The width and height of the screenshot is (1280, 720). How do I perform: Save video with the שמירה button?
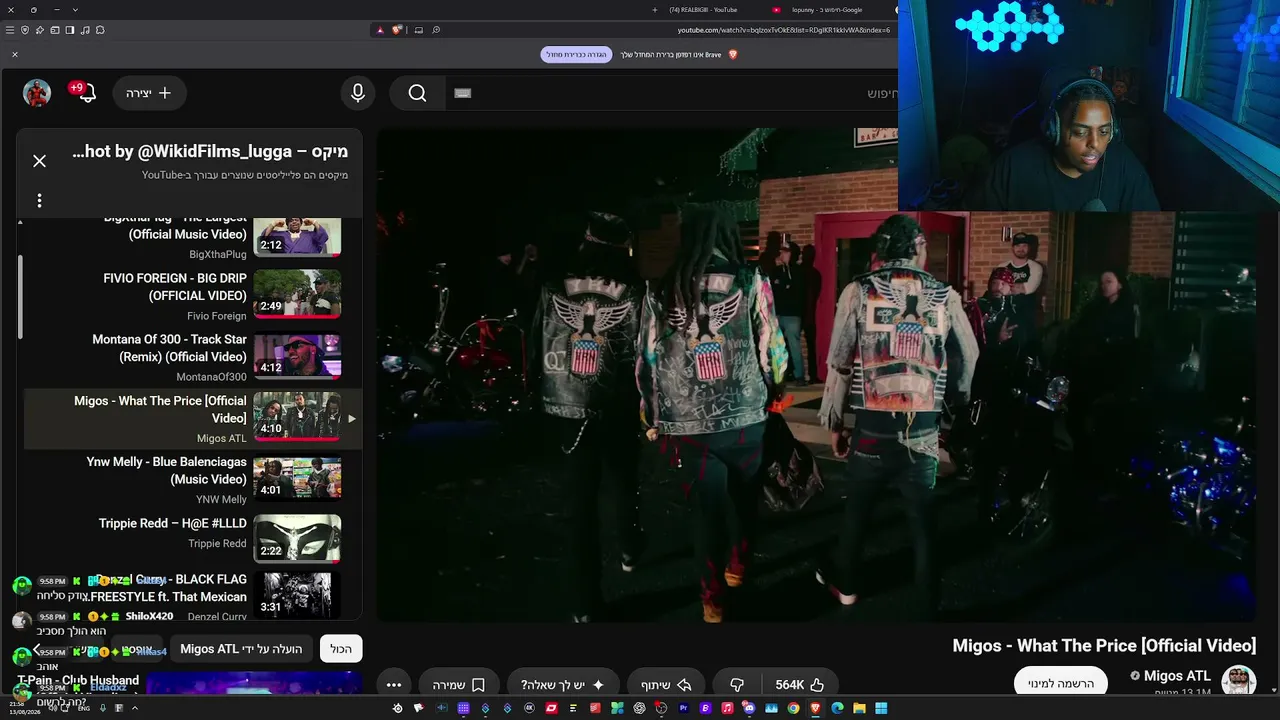pyautogui.click(x=459, y=685)
